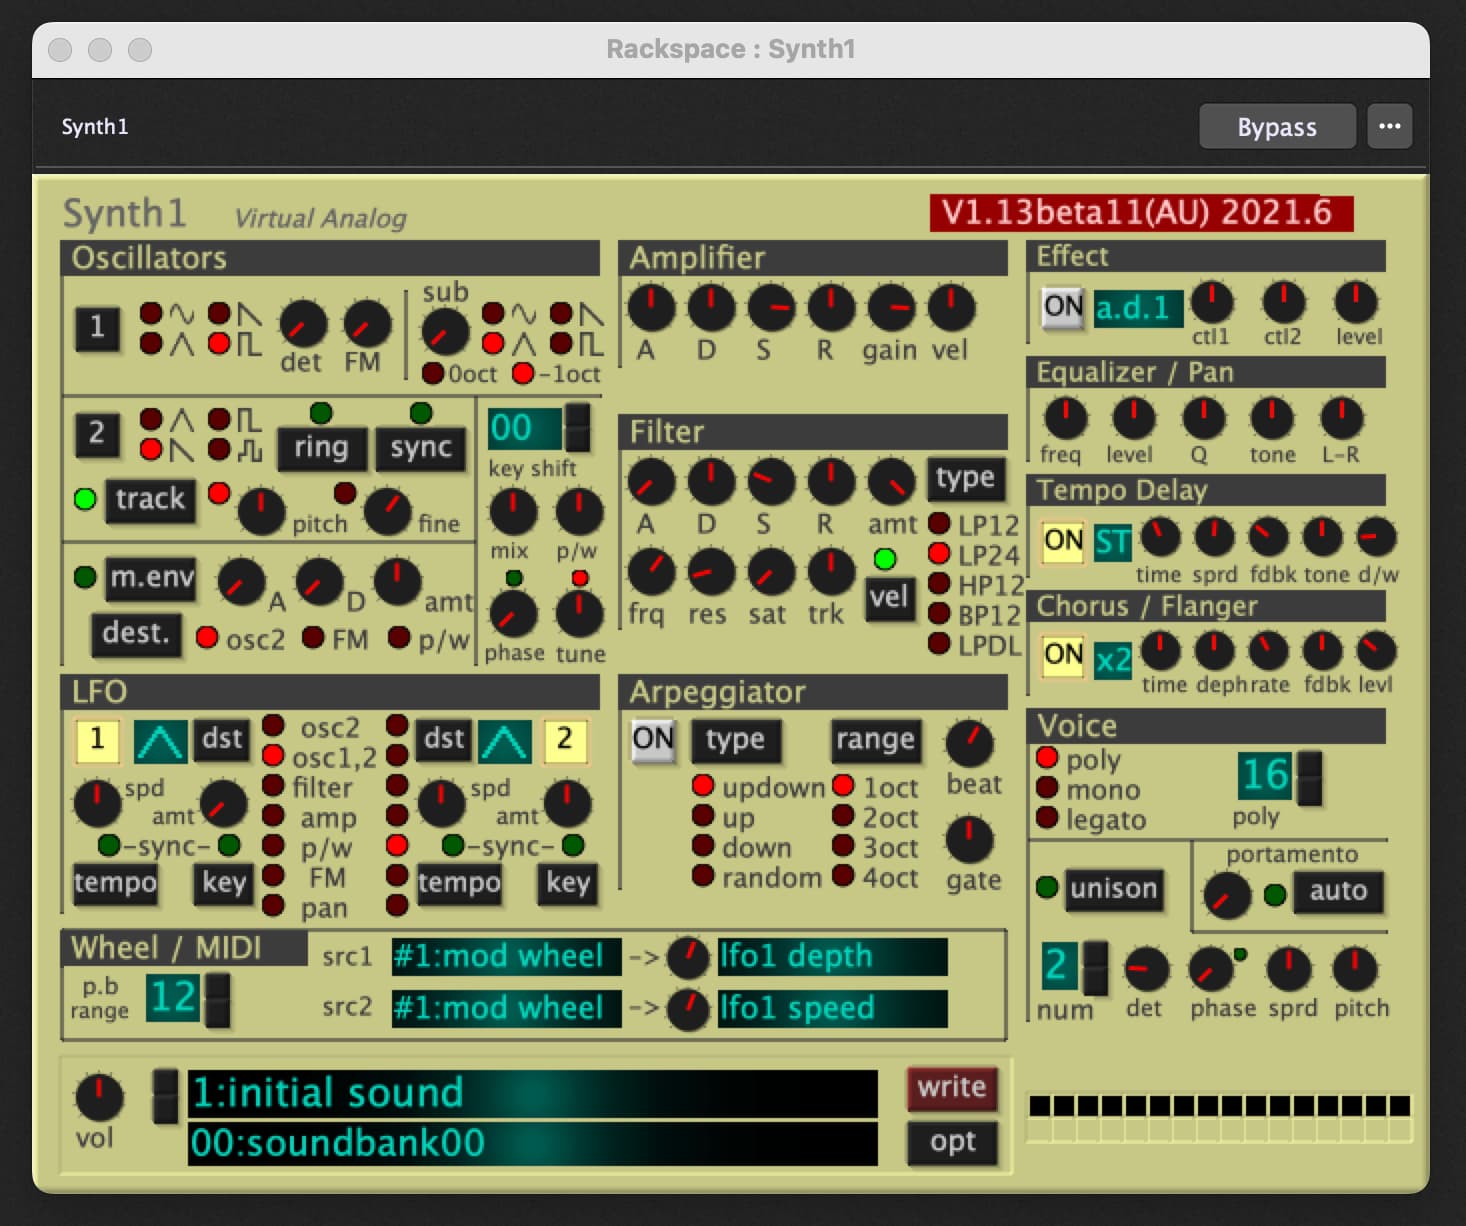
Task: Click LFO 1 triangle waveform icon
Action: (x=161, y=741)
